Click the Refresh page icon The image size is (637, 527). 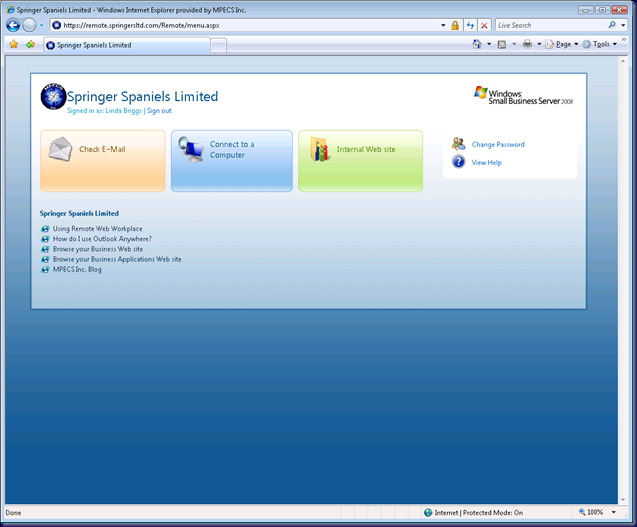coord(470,25)
